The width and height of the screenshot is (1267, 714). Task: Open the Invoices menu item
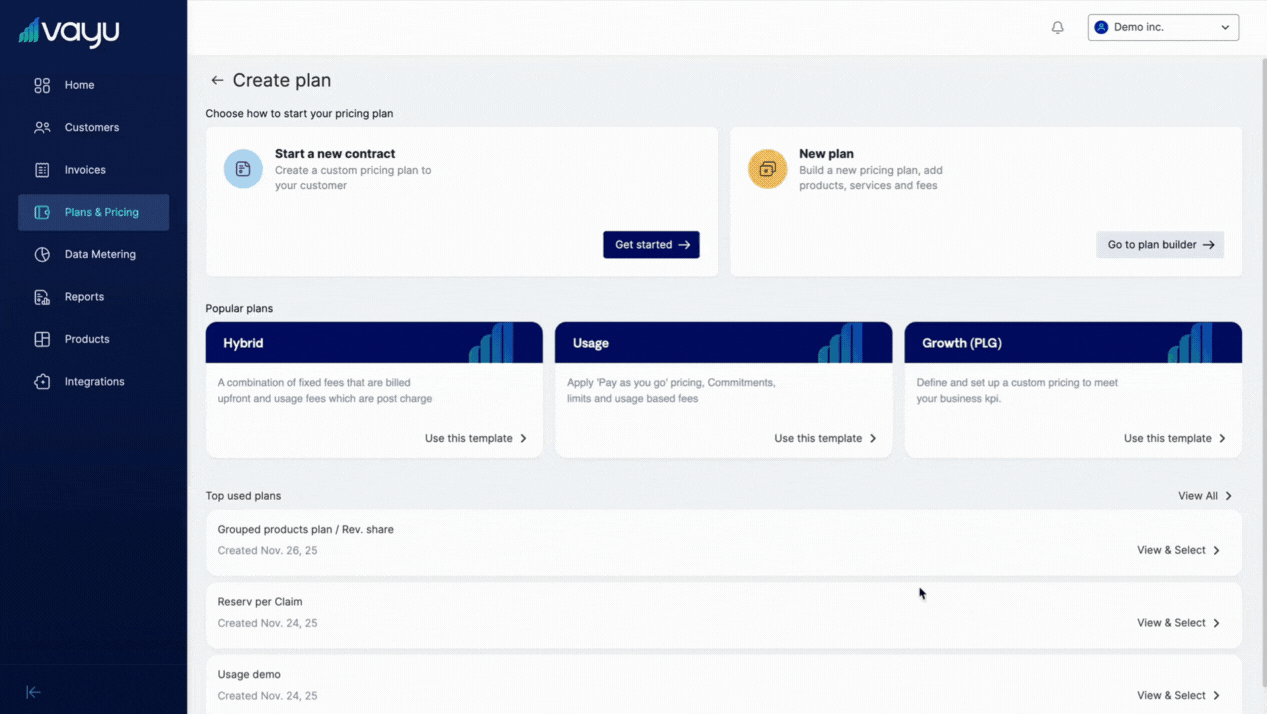(x=85, y=170)
